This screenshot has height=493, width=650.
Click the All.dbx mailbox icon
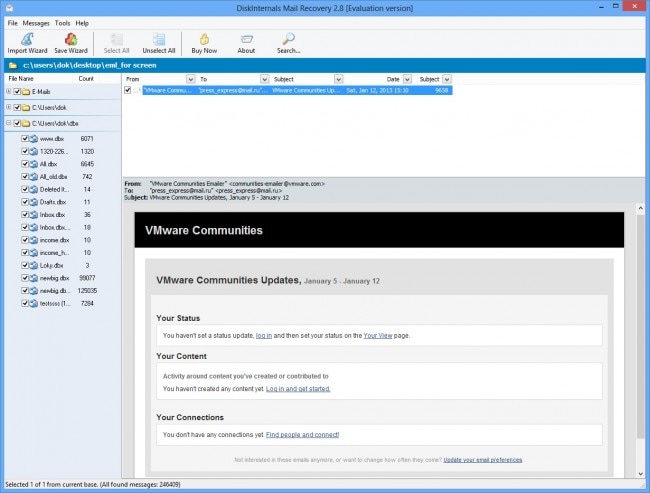34,164
